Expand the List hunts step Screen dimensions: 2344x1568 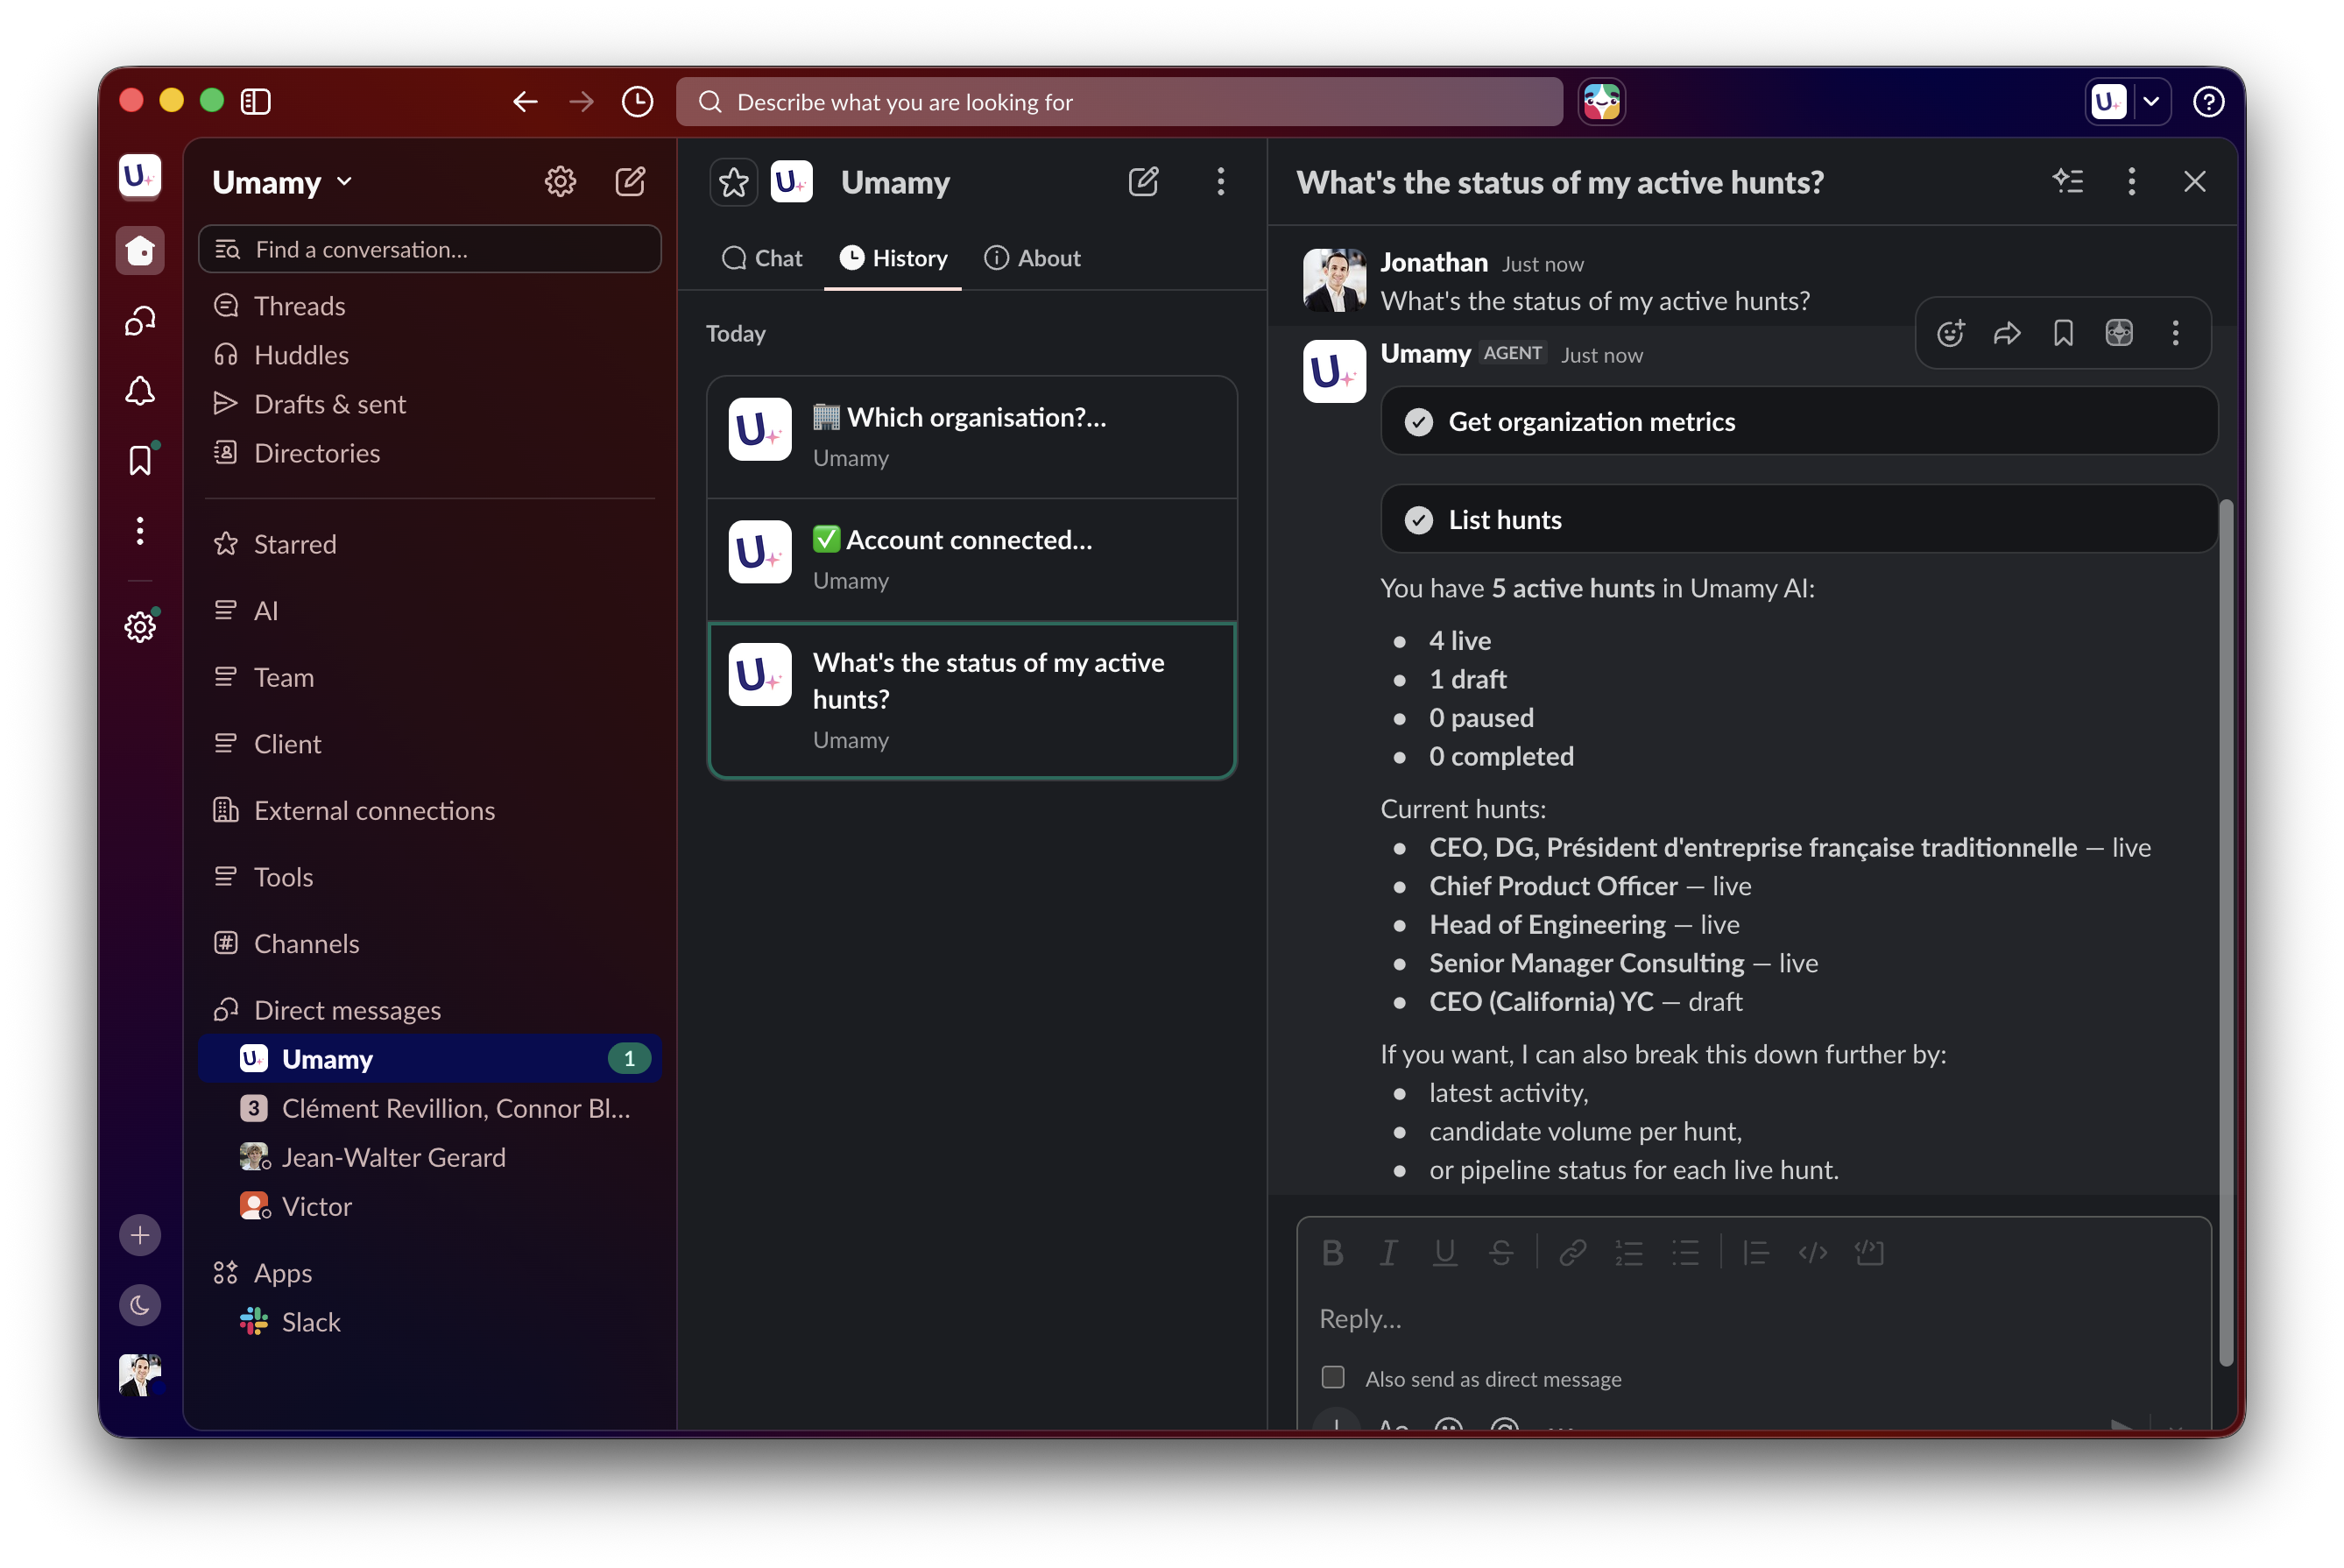coord(1797,519)
